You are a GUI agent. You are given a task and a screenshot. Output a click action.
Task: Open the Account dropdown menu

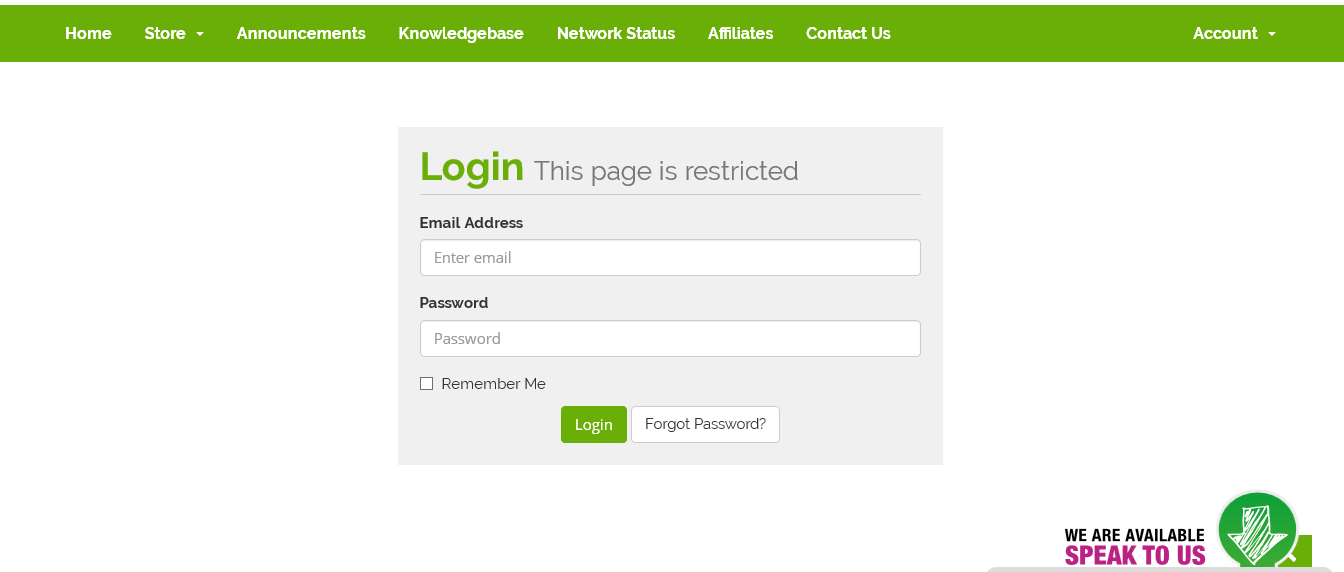point(1233,33)
